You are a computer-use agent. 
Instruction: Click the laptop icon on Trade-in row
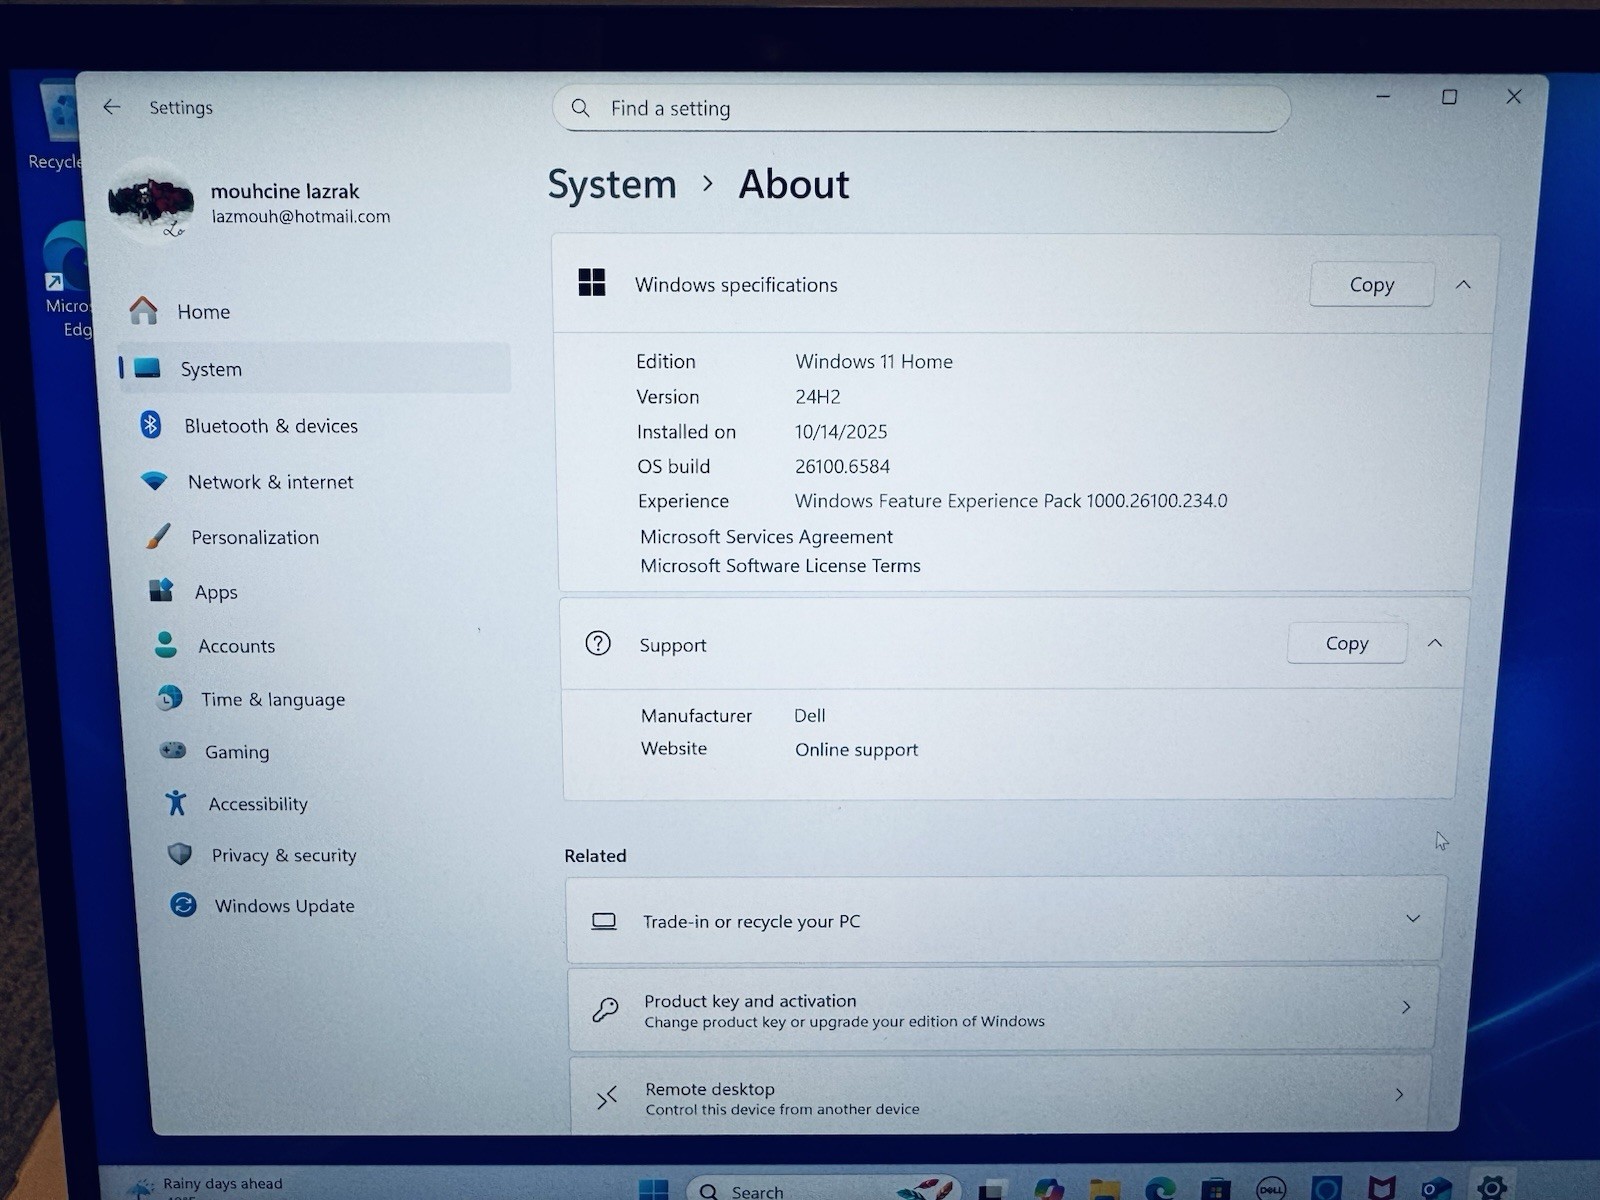(x=604, y=921)
